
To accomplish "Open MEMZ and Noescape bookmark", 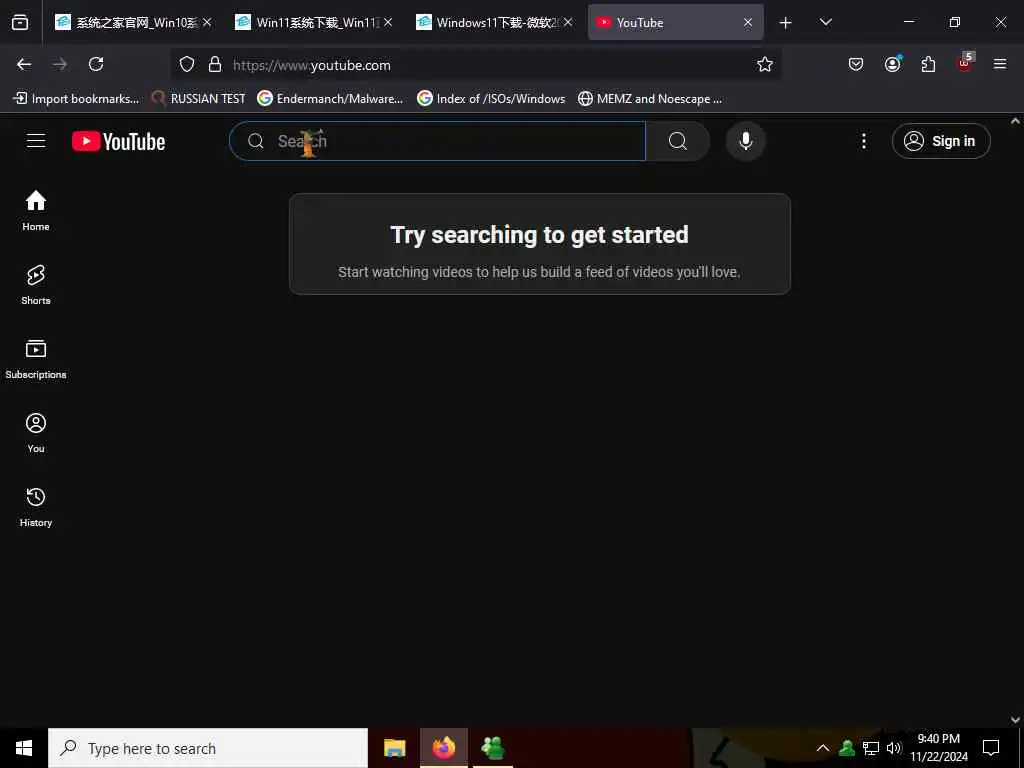I will coord(650,99).
